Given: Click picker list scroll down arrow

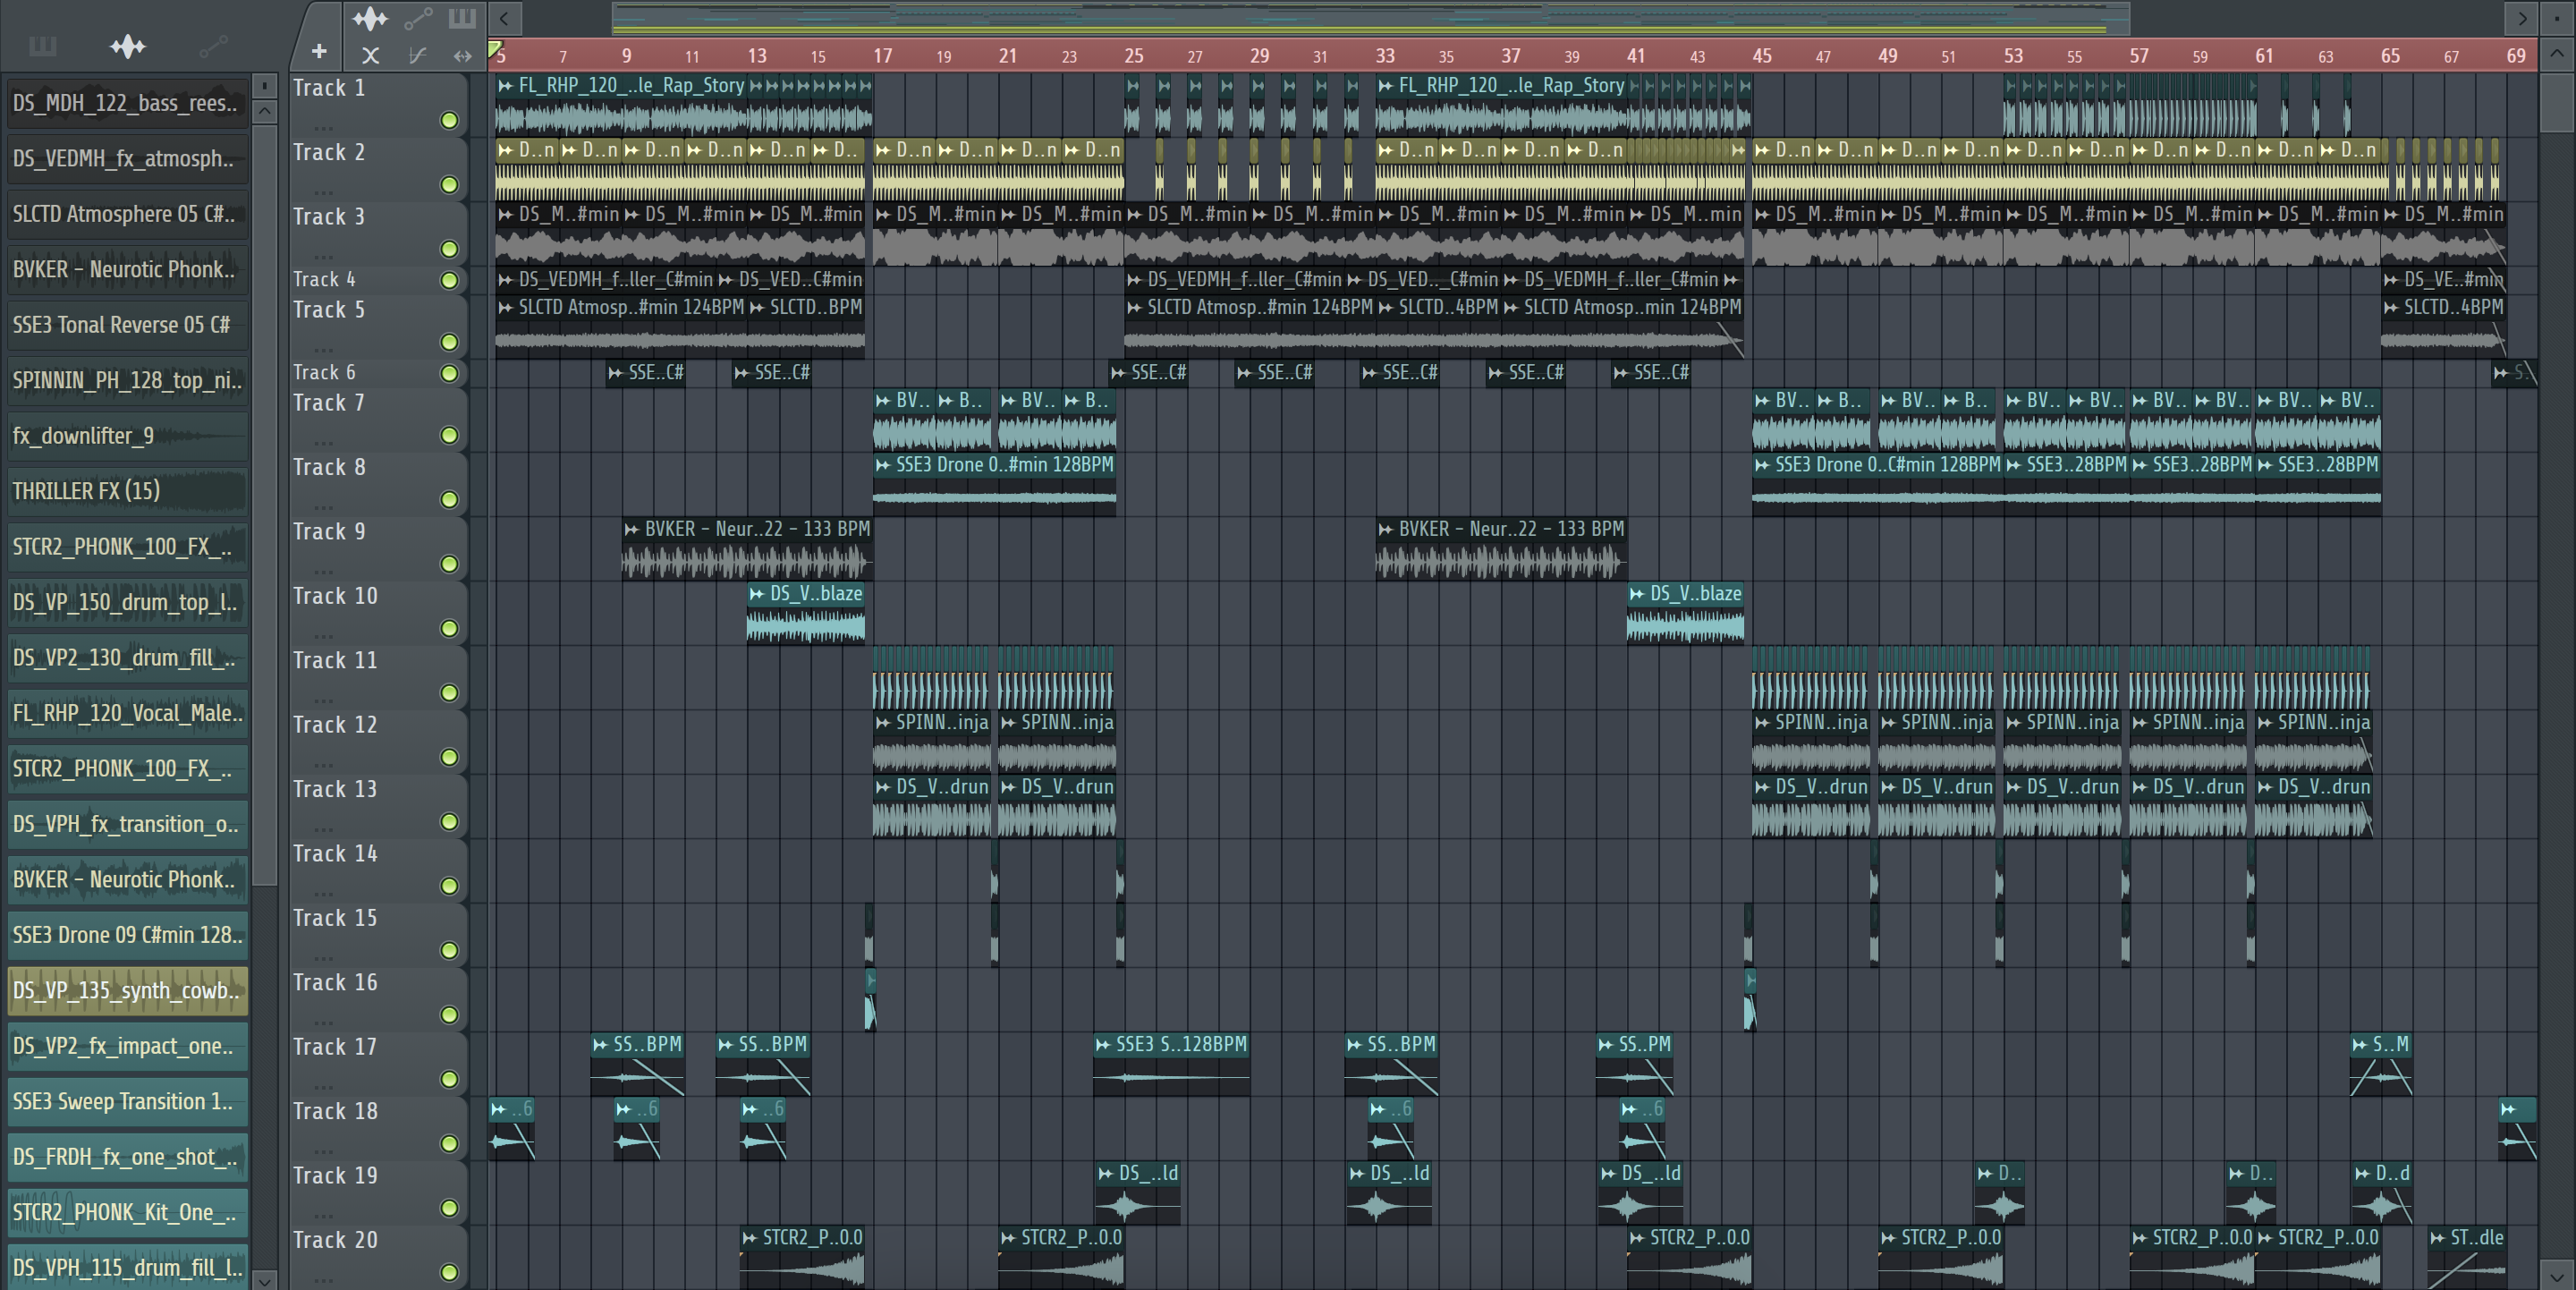Looking at the screenshot, I should (264, 1279).
